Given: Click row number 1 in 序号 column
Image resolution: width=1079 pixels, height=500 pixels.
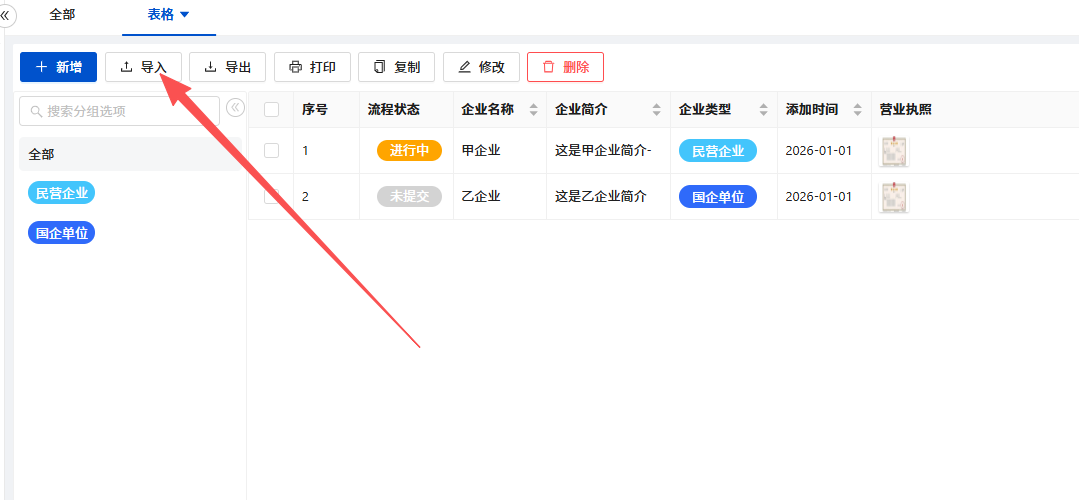Looking at the screenshot, I should pyautogui.click(x=306, y=151).
